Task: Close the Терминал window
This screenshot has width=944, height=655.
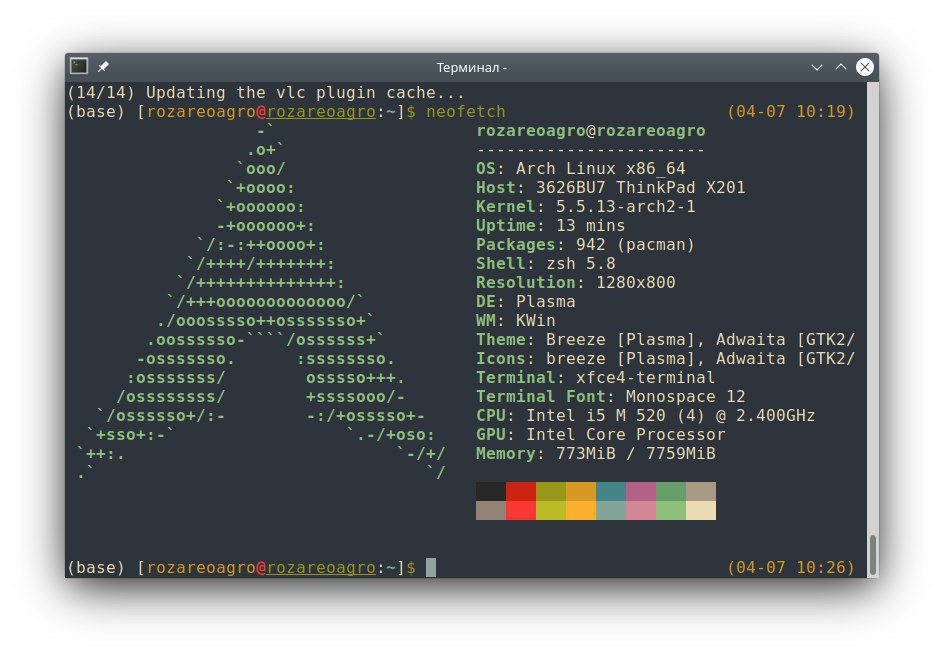Action: point(865,67)
